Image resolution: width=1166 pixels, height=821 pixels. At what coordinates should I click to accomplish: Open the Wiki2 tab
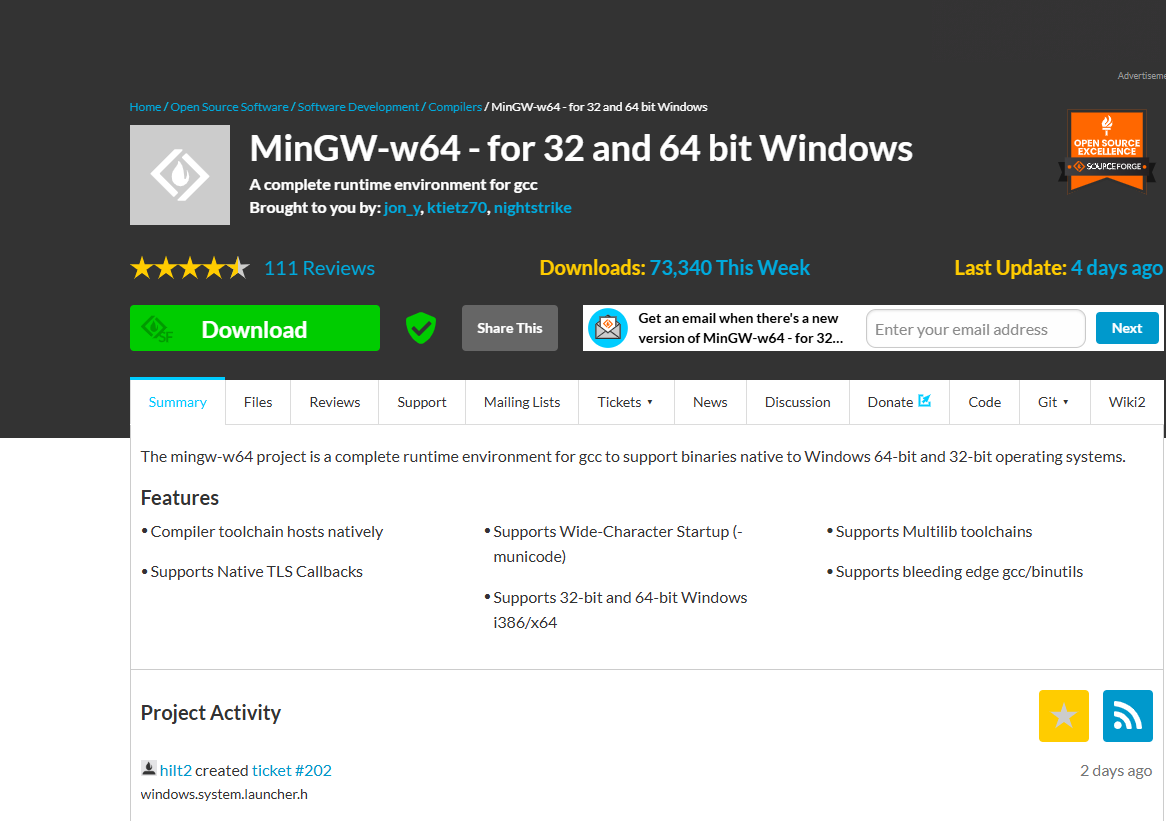click(1127, 402)
